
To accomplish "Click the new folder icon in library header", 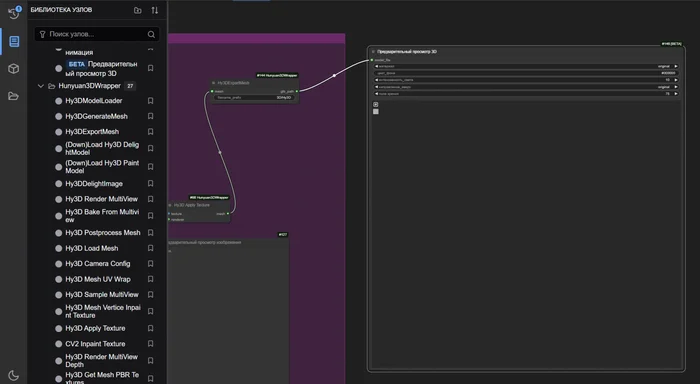I will (138, 10).
